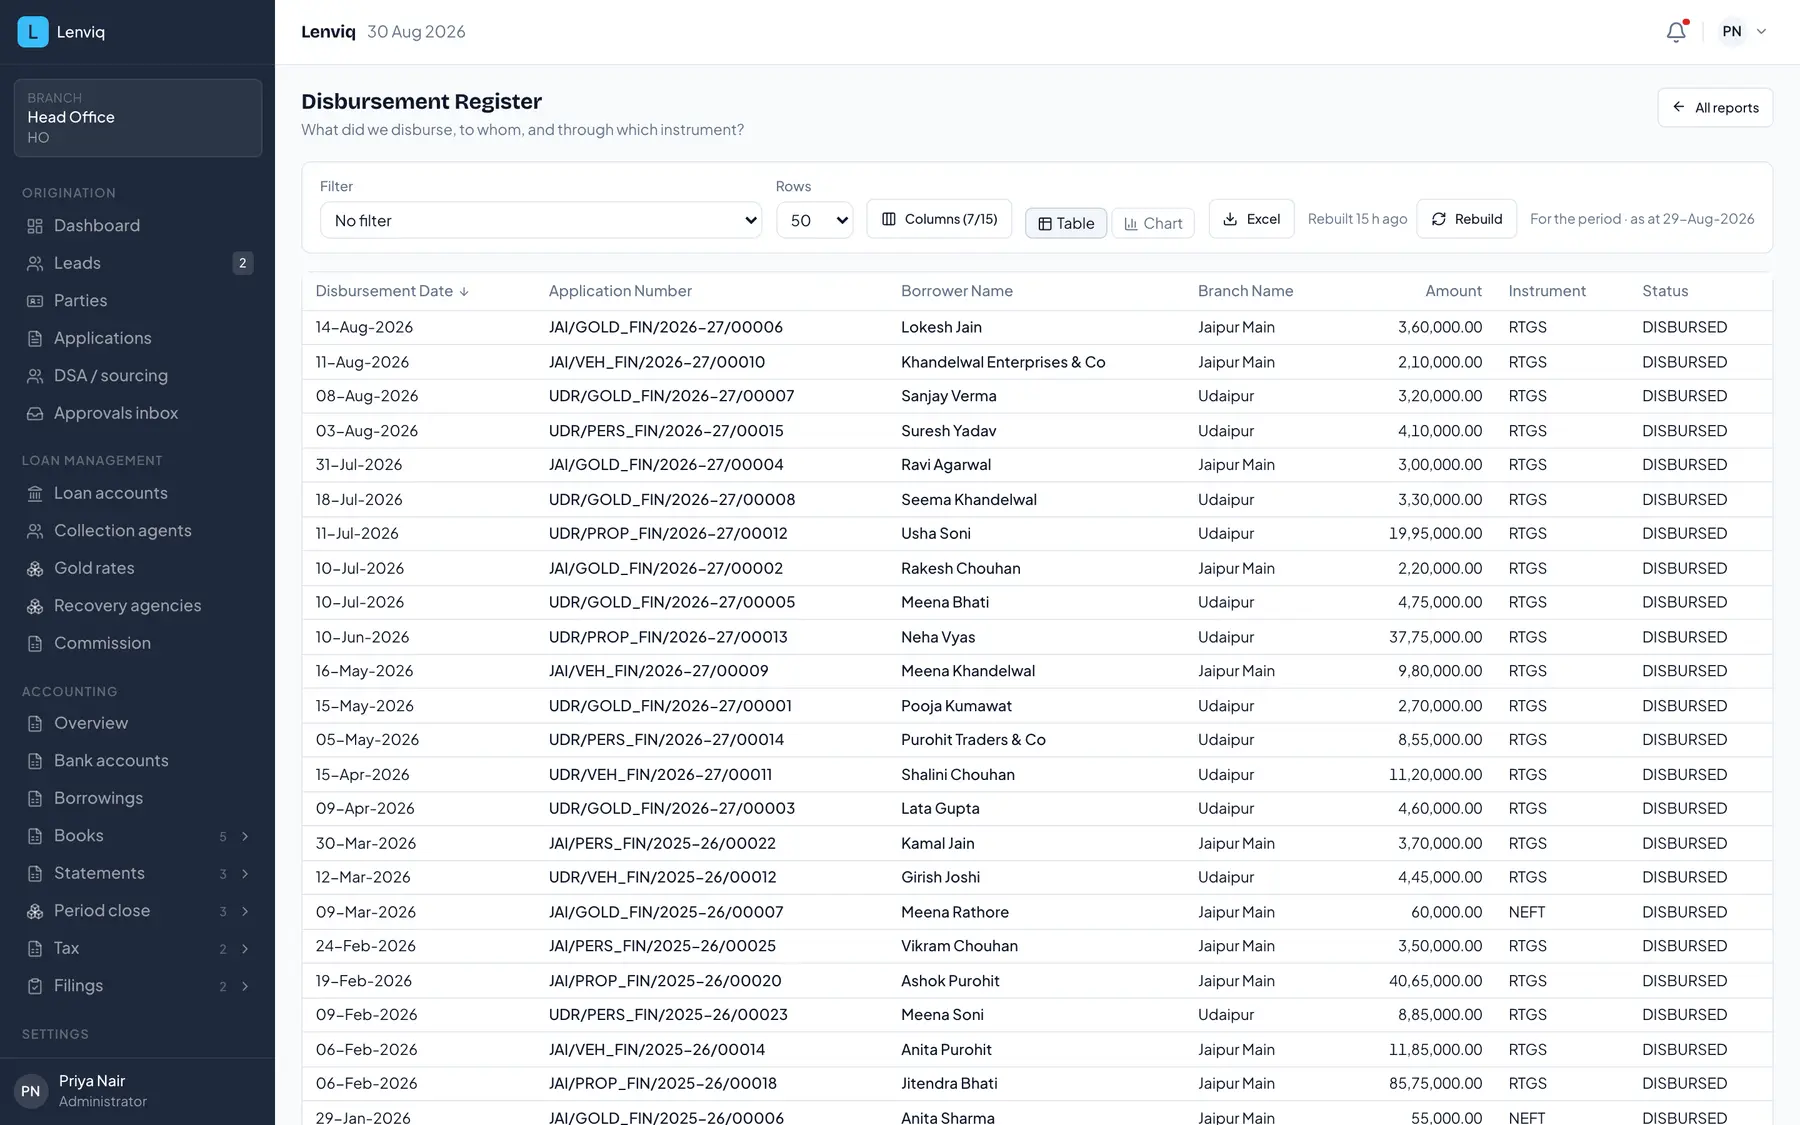Click the Lenviq logo icon in the sidebar
Image resolution: width=1800 pixels, height=1125 pixels.
click(33, 32)
